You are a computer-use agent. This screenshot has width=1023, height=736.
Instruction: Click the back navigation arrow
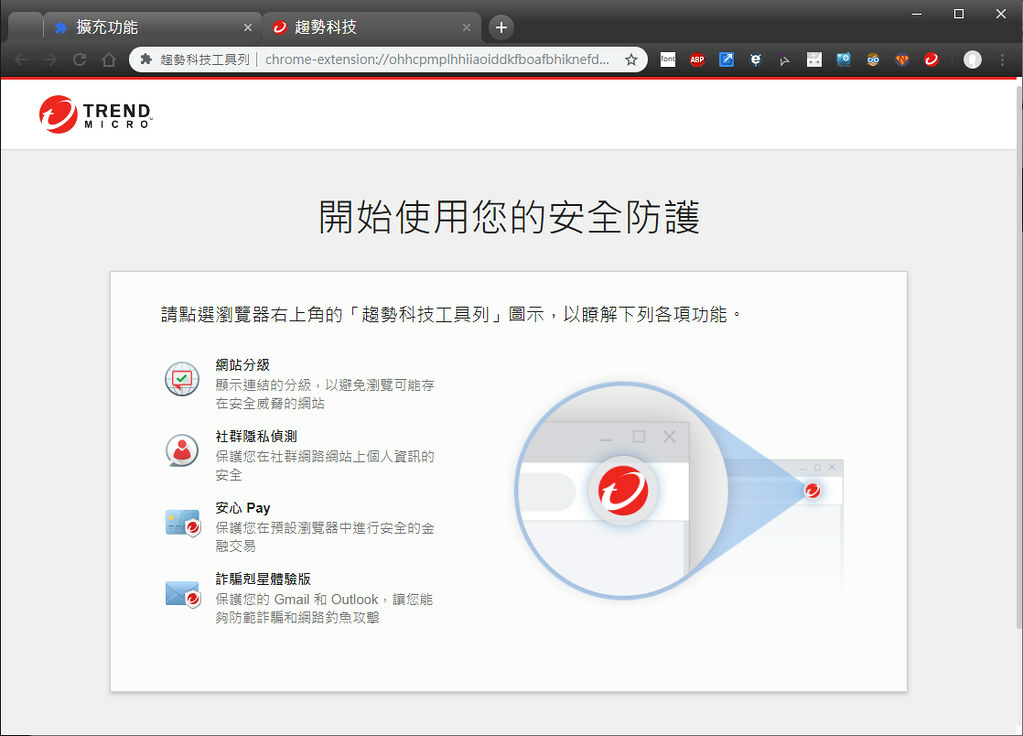[x=21, y=60]
